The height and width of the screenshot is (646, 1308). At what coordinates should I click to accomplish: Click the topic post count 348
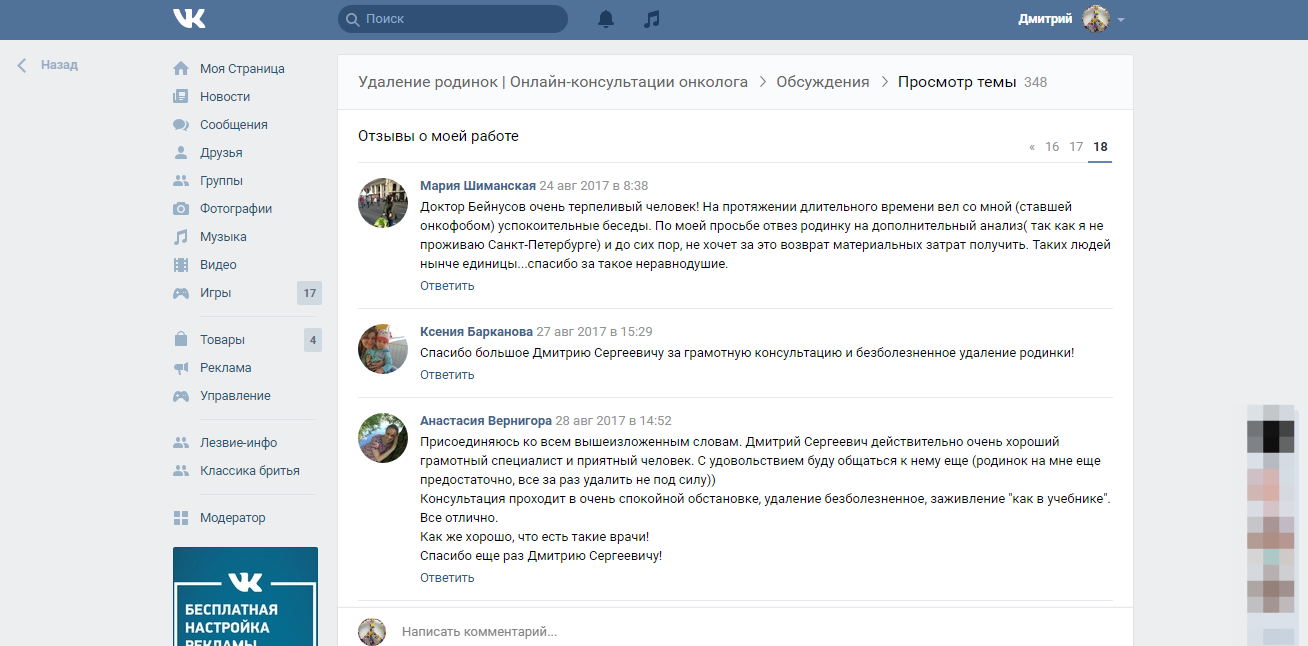(x=1036, y=82)
